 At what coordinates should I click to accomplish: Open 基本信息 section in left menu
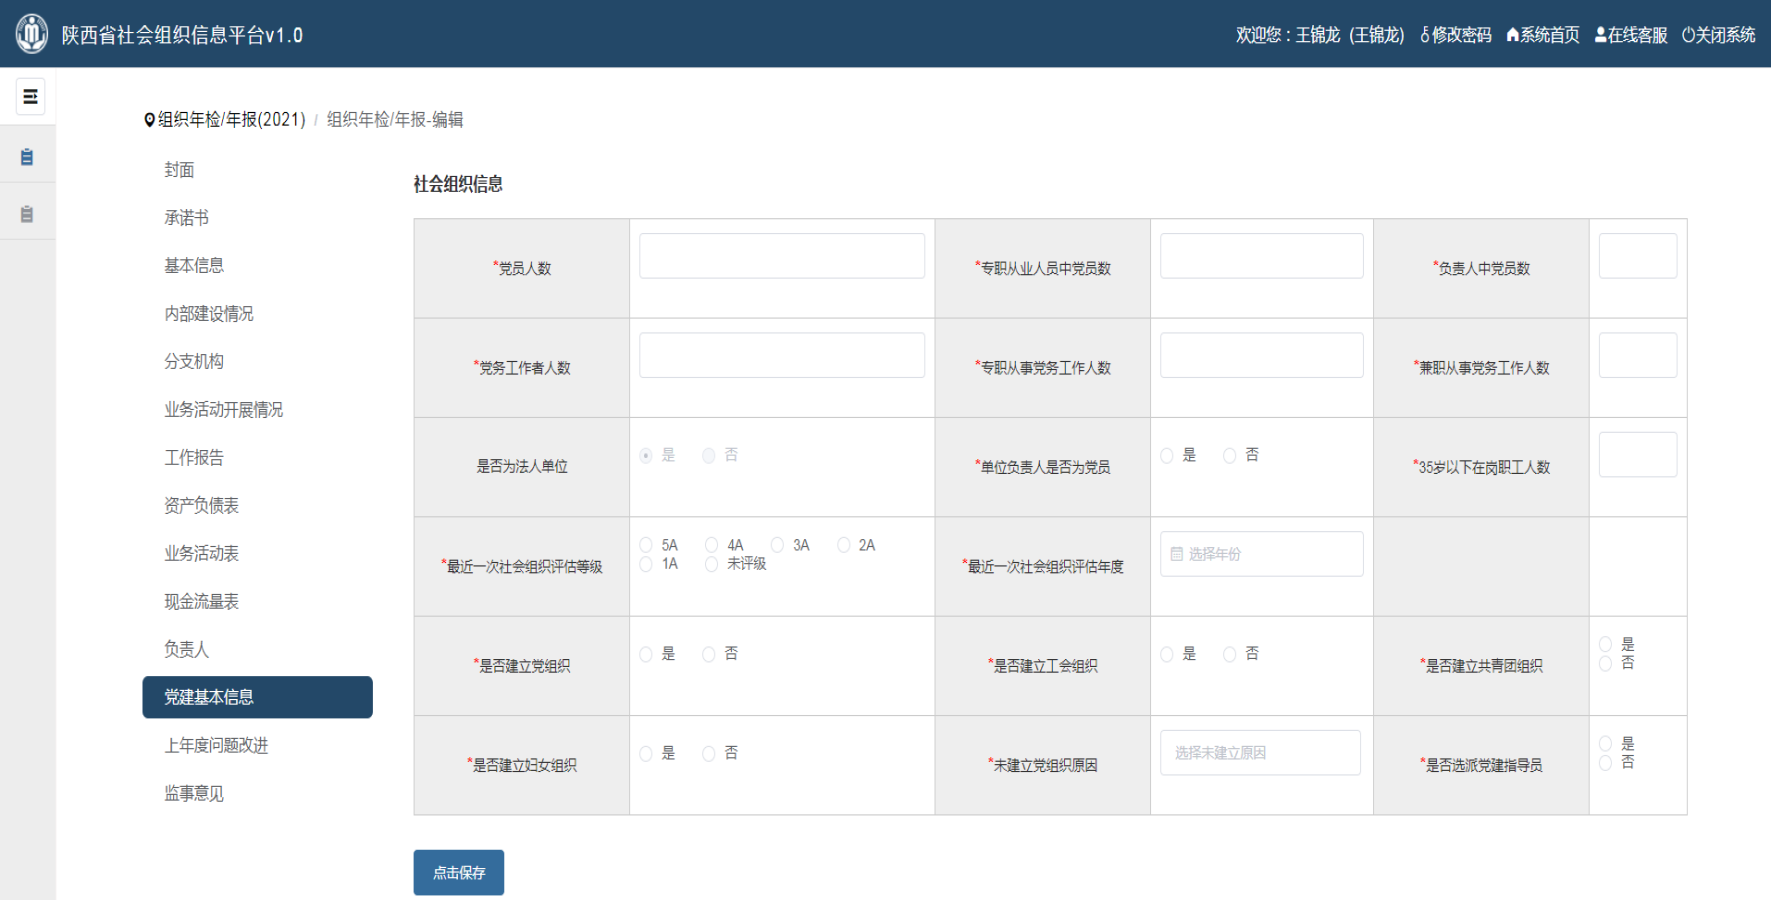[x=194, y=265]
